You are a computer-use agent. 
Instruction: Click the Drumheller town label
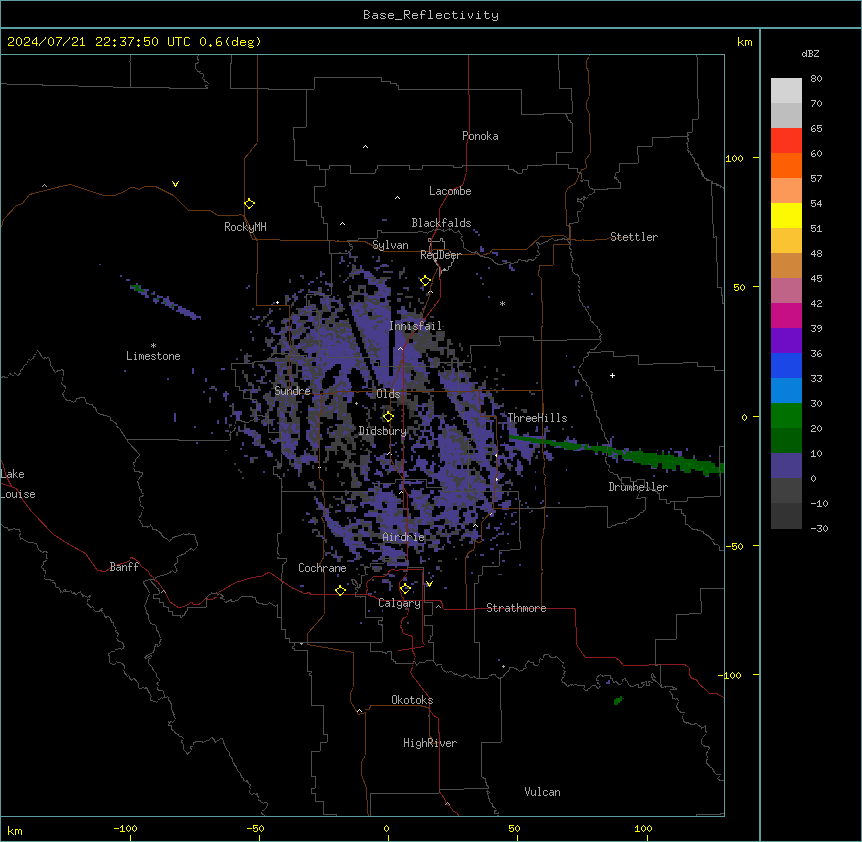(638, 487)
